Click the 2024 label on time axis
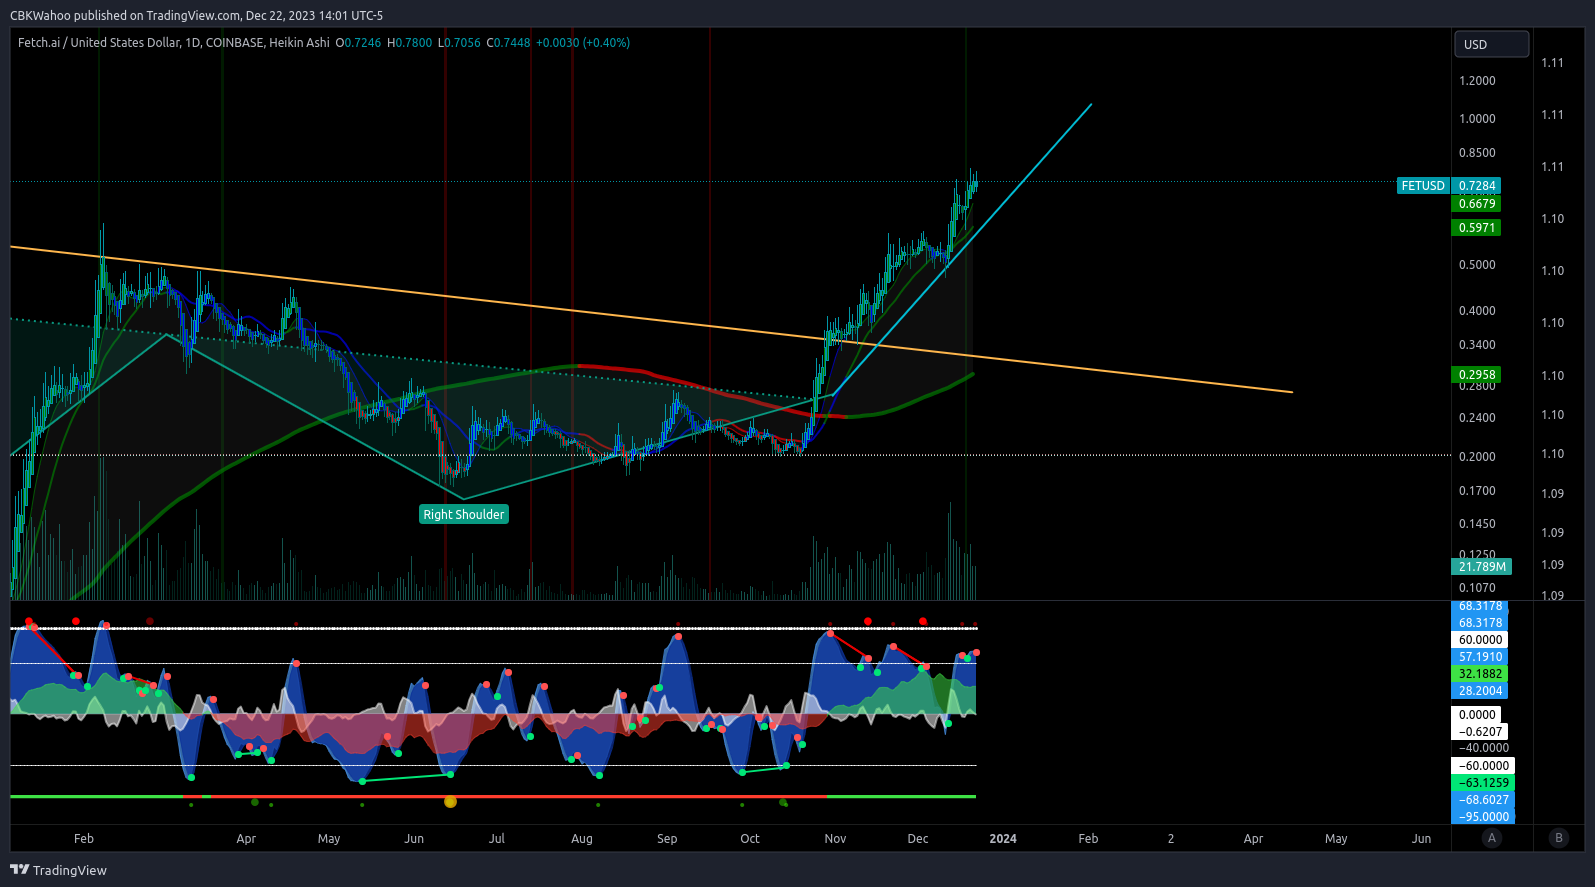 pyautogui.click(x=1003, y=839)
